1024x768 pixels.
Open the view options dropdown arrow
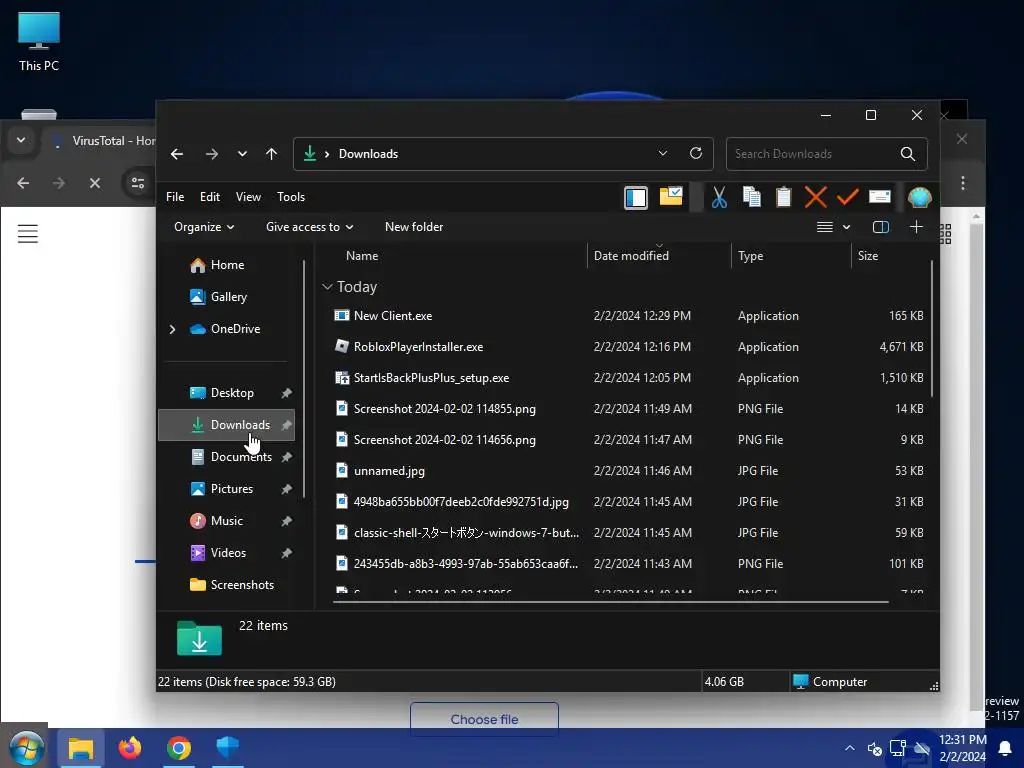pos(846,227)
